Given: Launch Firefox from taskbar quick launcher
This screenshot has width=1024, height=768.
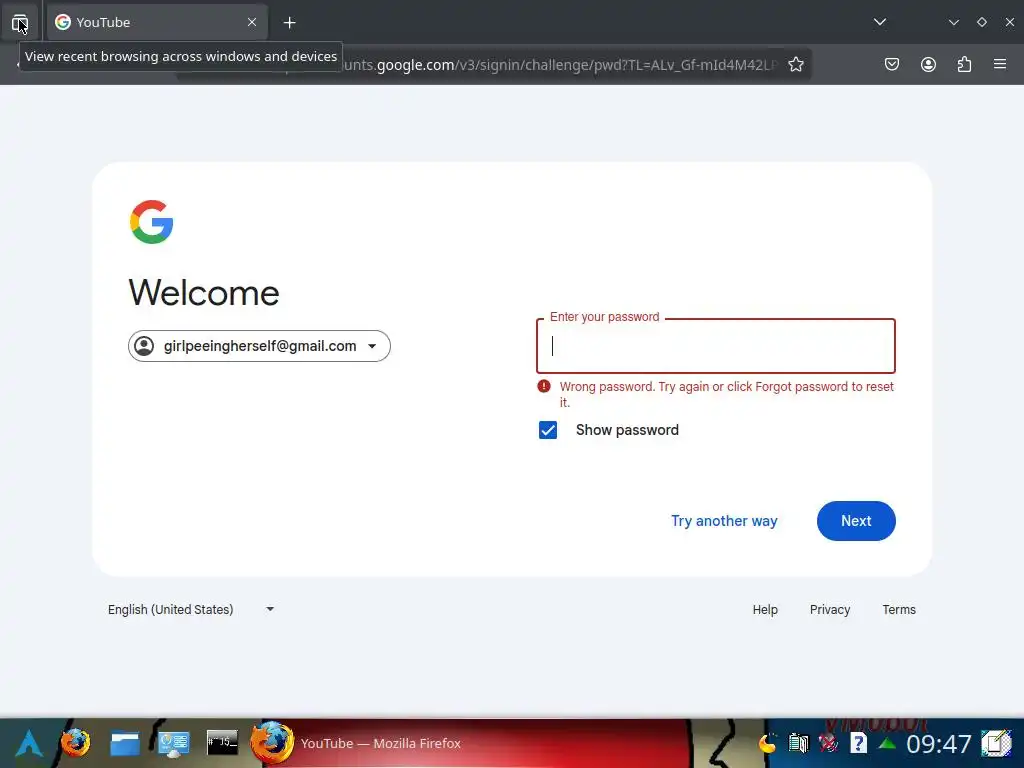Looking at the screenshot, I should [x=75, y=743].
